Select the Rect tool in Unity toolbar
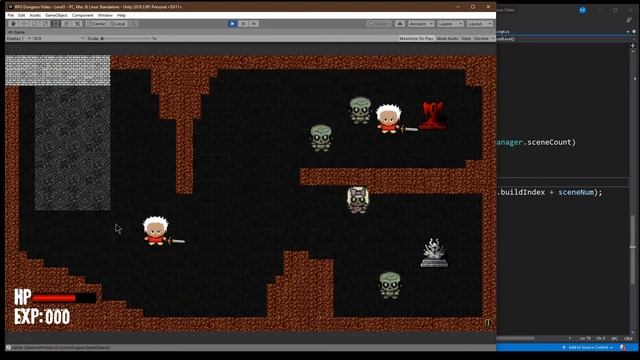 [56, 24]
